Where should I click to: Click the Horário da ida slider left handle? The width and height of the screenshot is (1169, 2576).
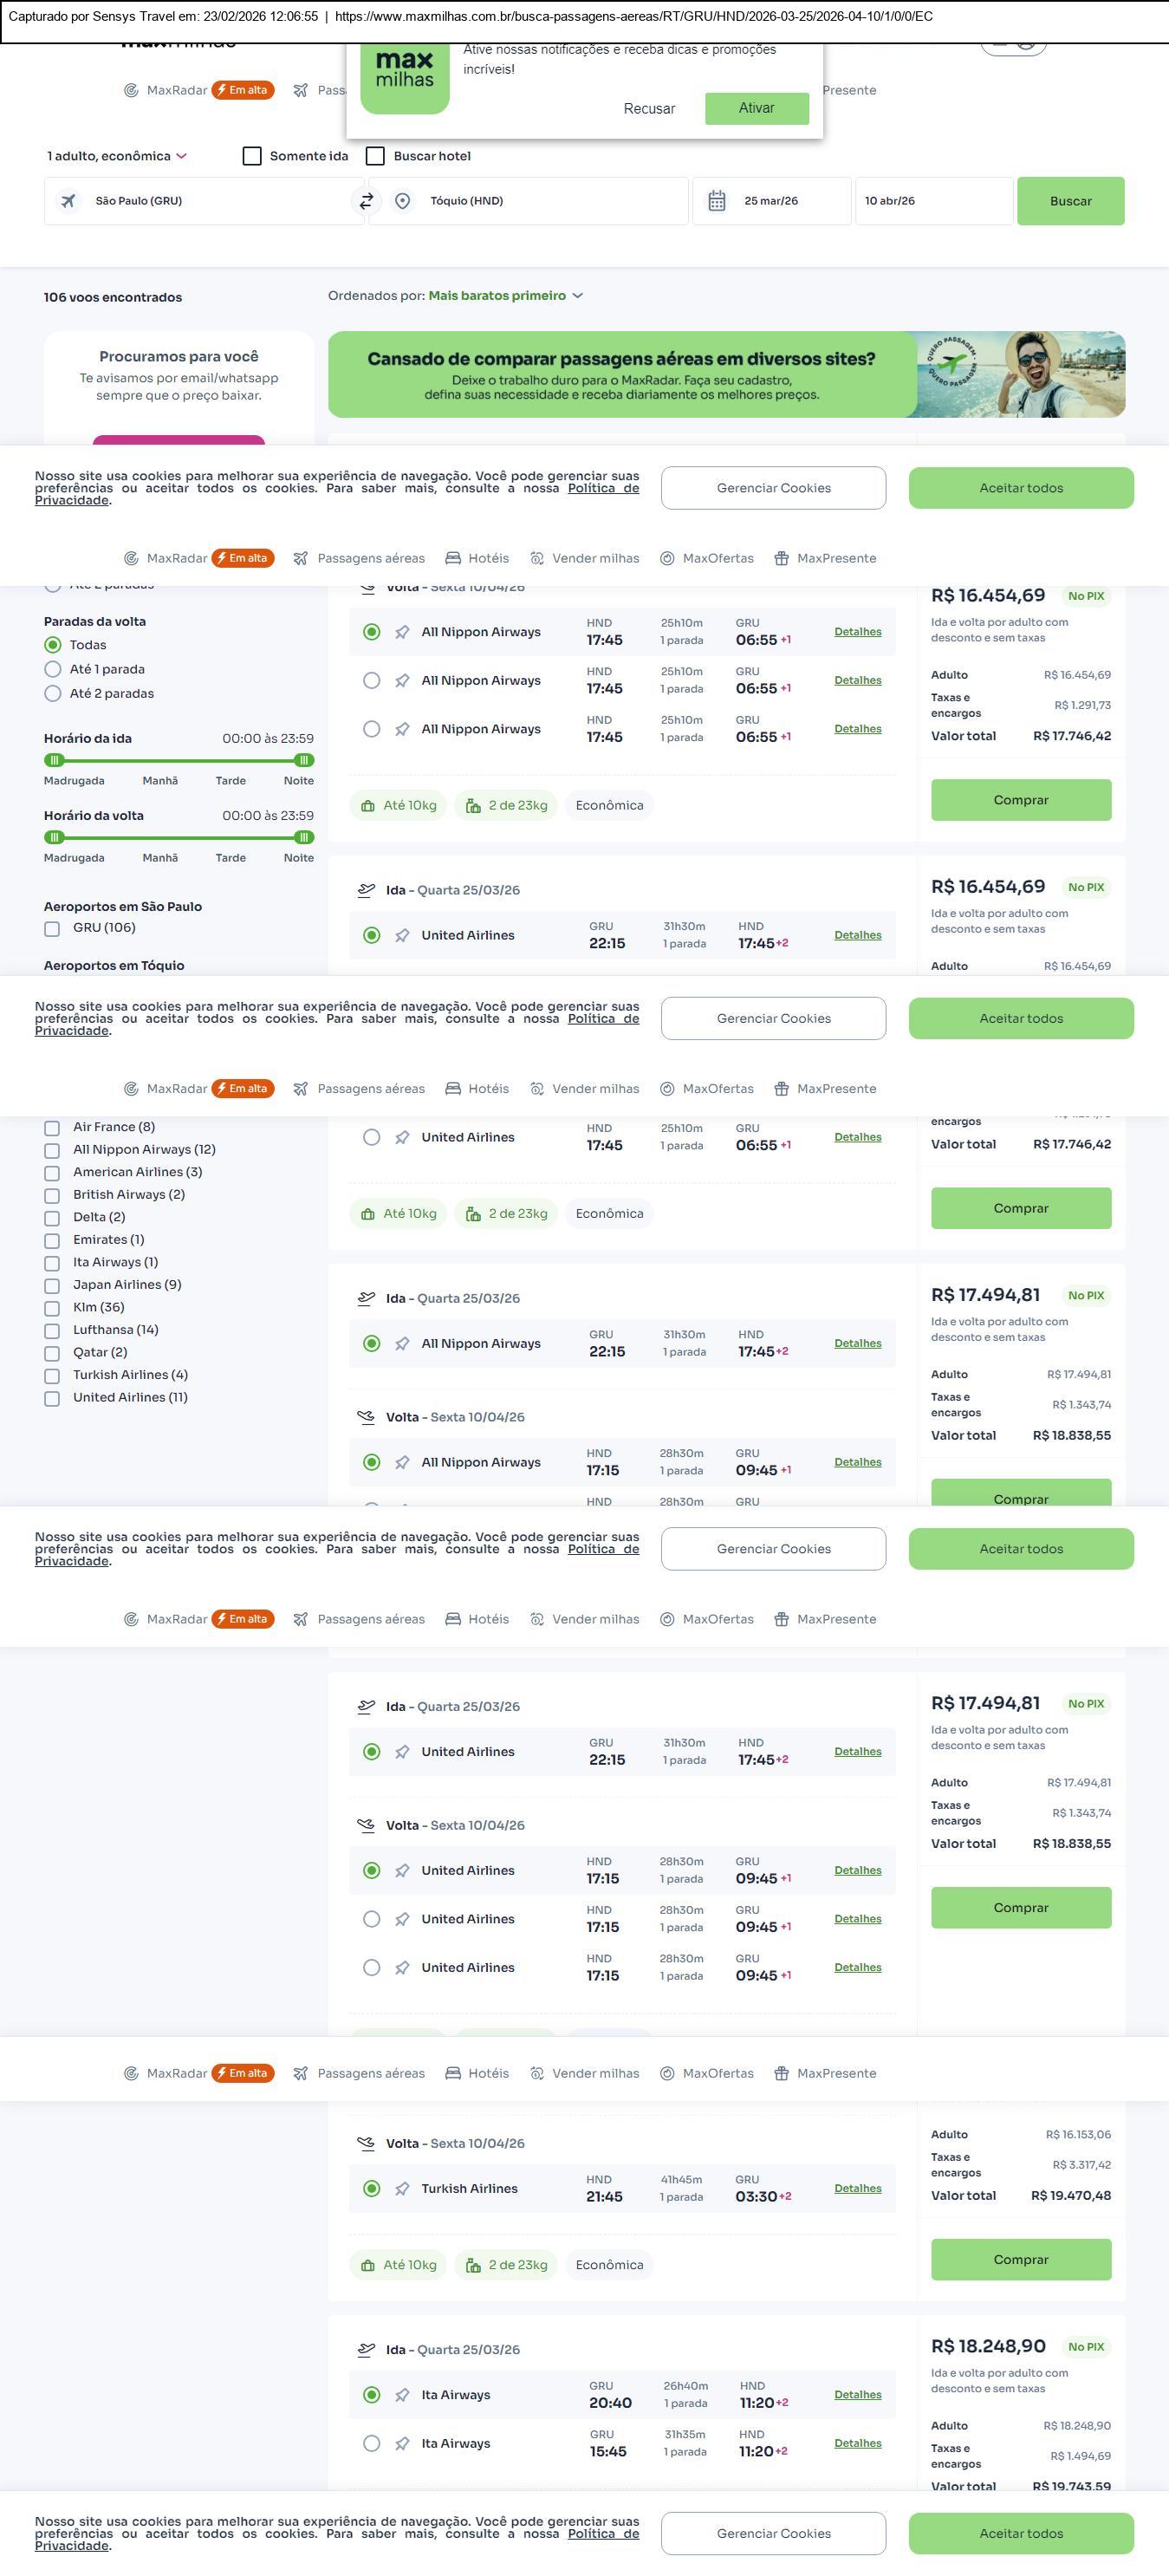coord(55,760)
